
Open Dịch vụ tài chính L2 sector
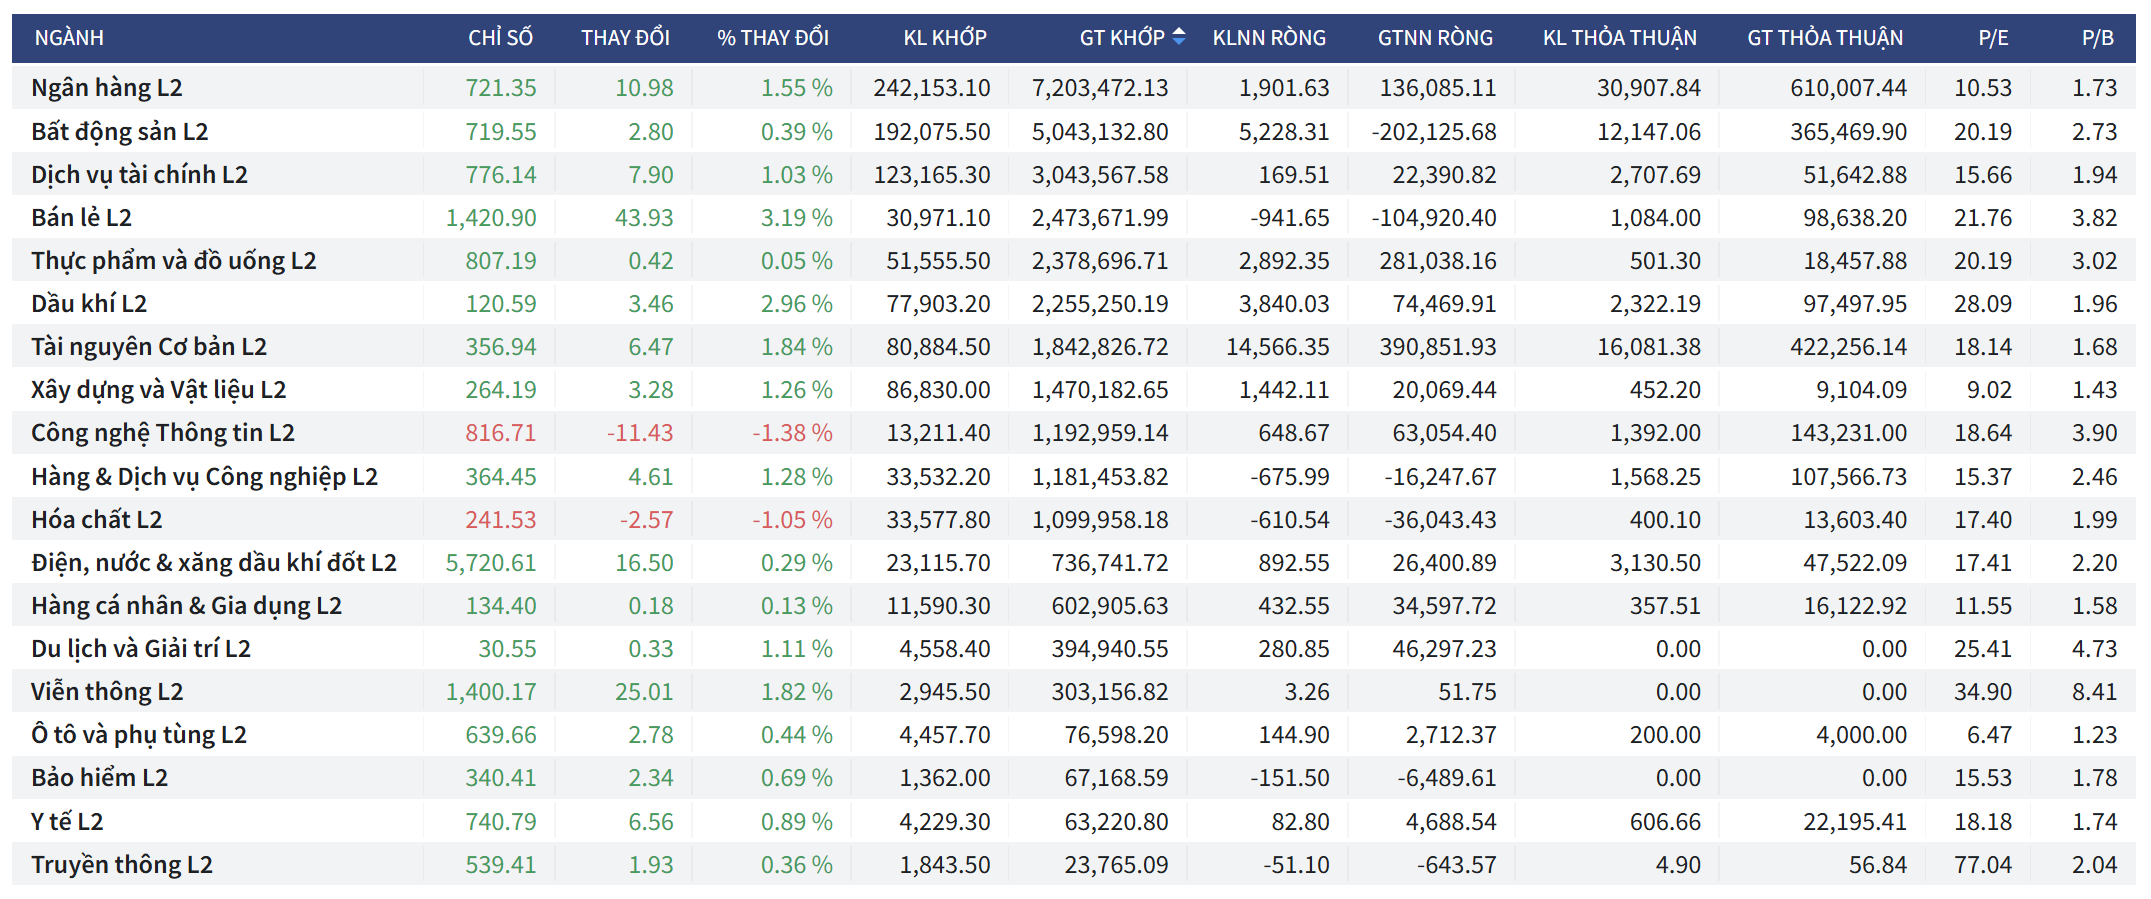139,175
